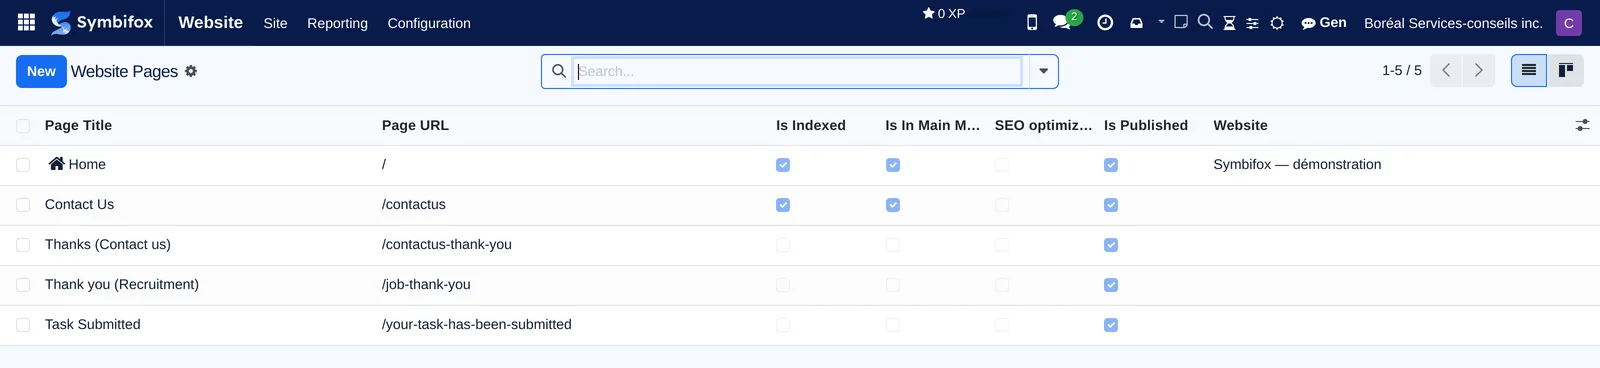The image size is (1600, 368).
Task: Select the Task Submitted row checkbox
Action: (x=23, y=325)
